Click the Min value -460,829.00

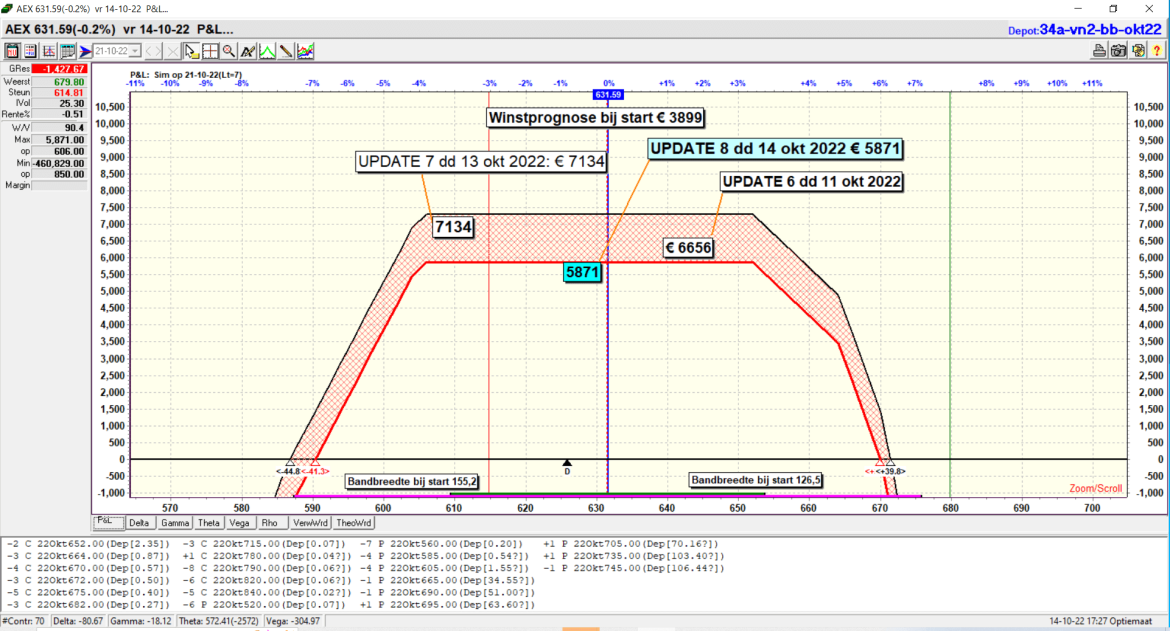(60, 163)
